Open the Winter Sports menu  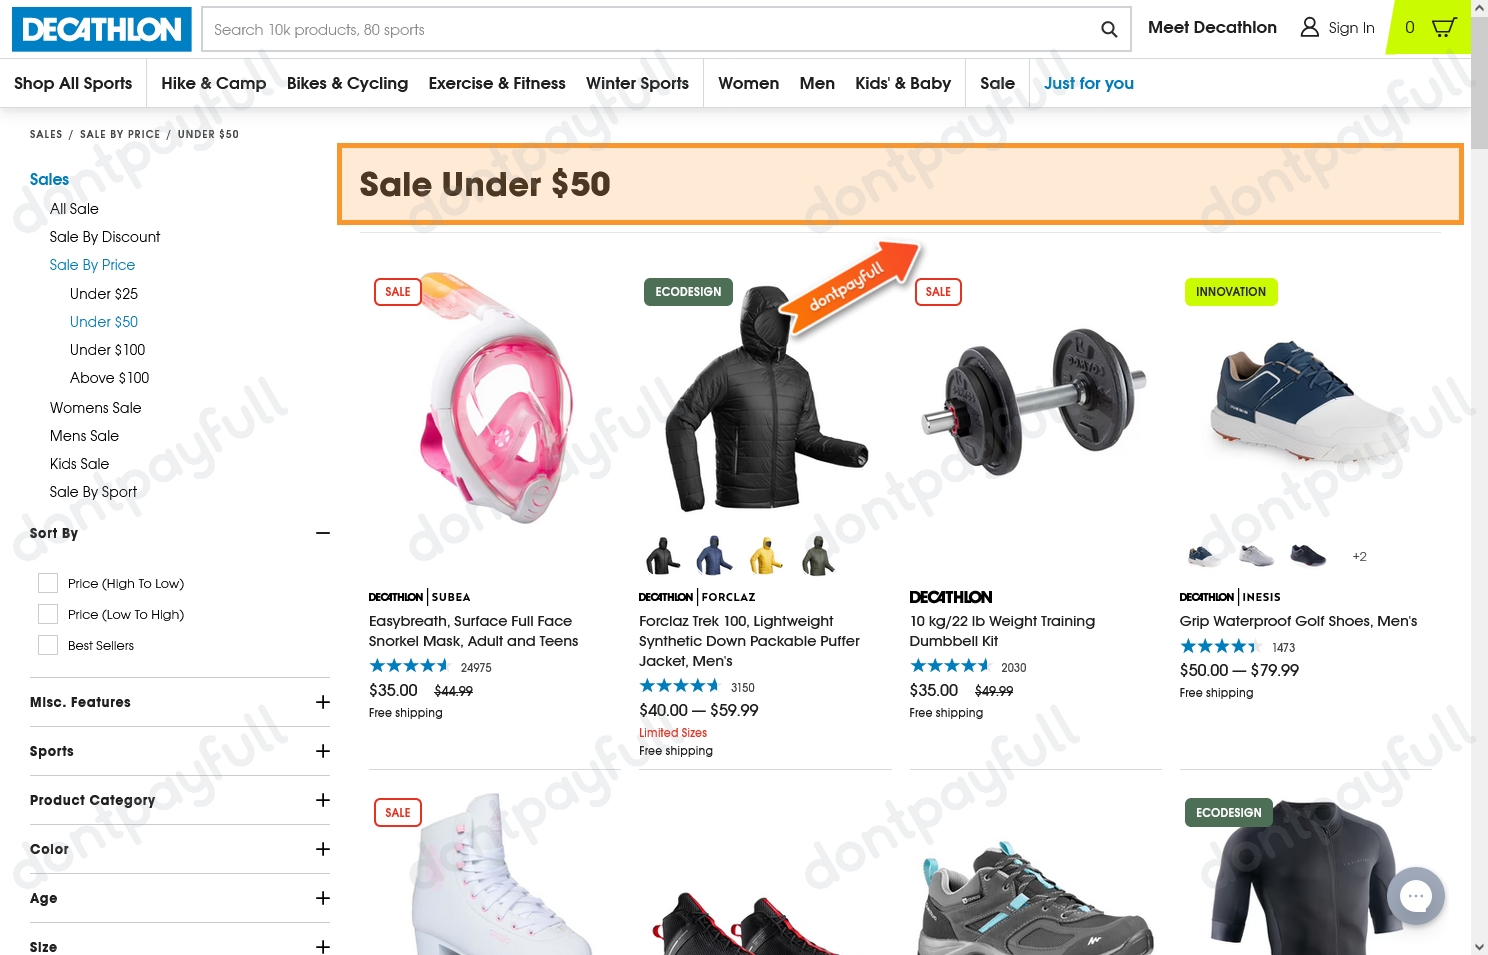tap(637, 83)
